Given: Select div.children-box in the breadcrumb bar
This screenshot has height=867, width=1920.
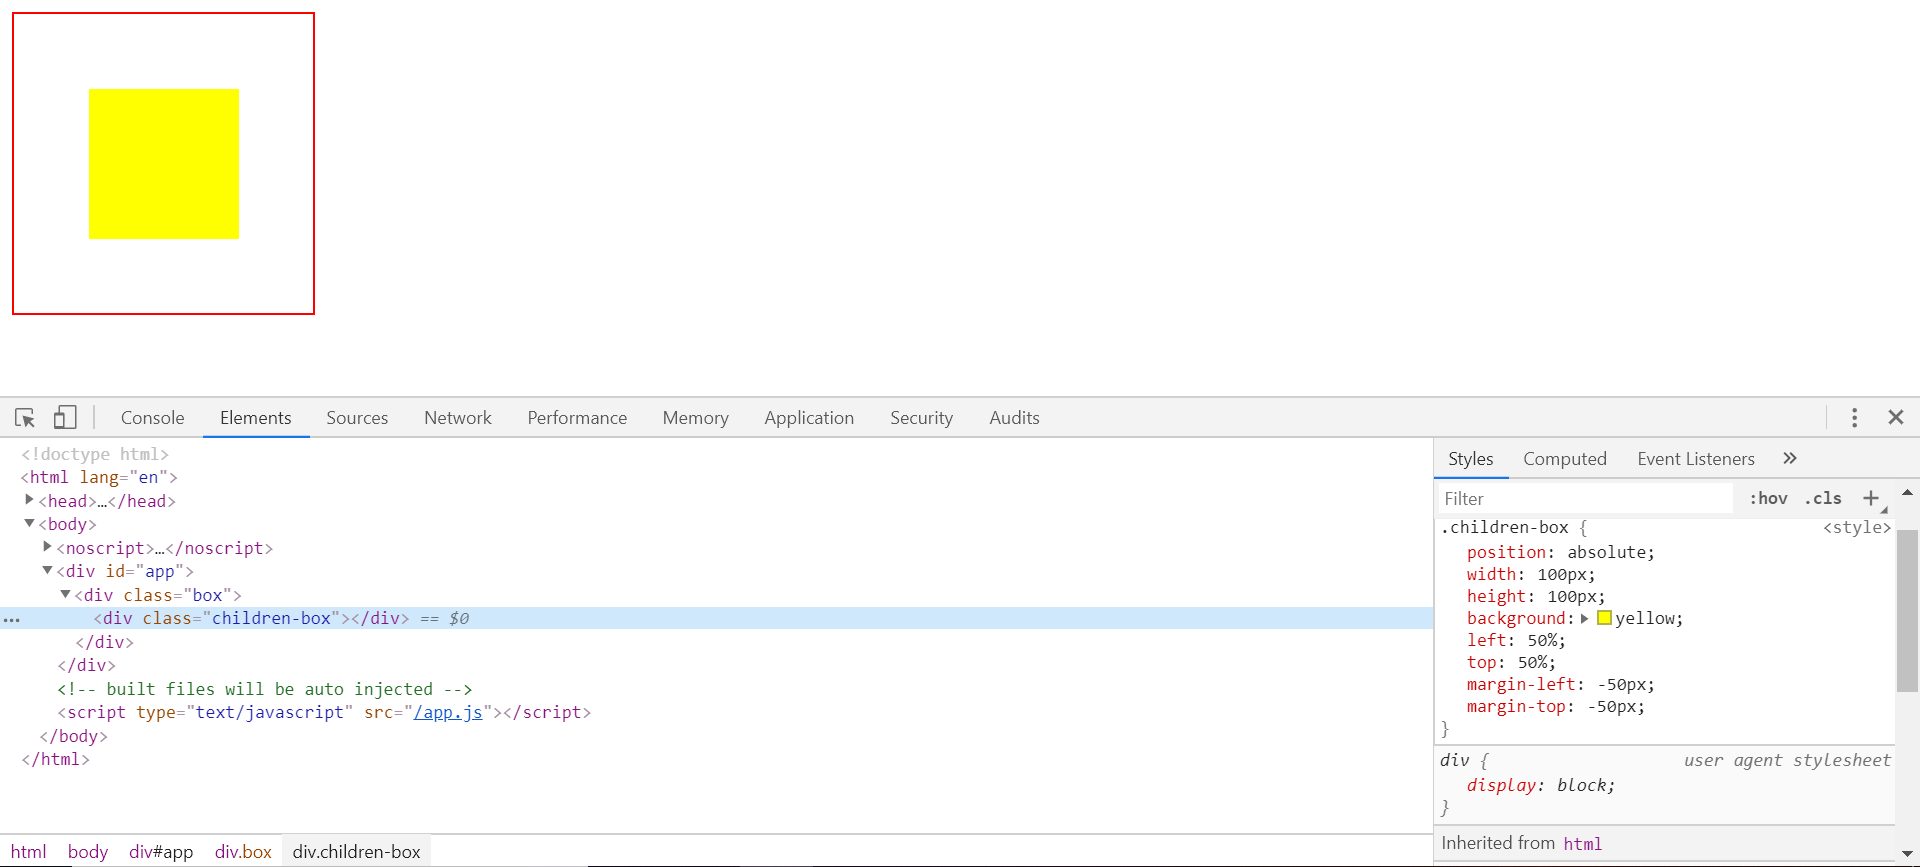Looking at the screenshot, I should (356, 852).
